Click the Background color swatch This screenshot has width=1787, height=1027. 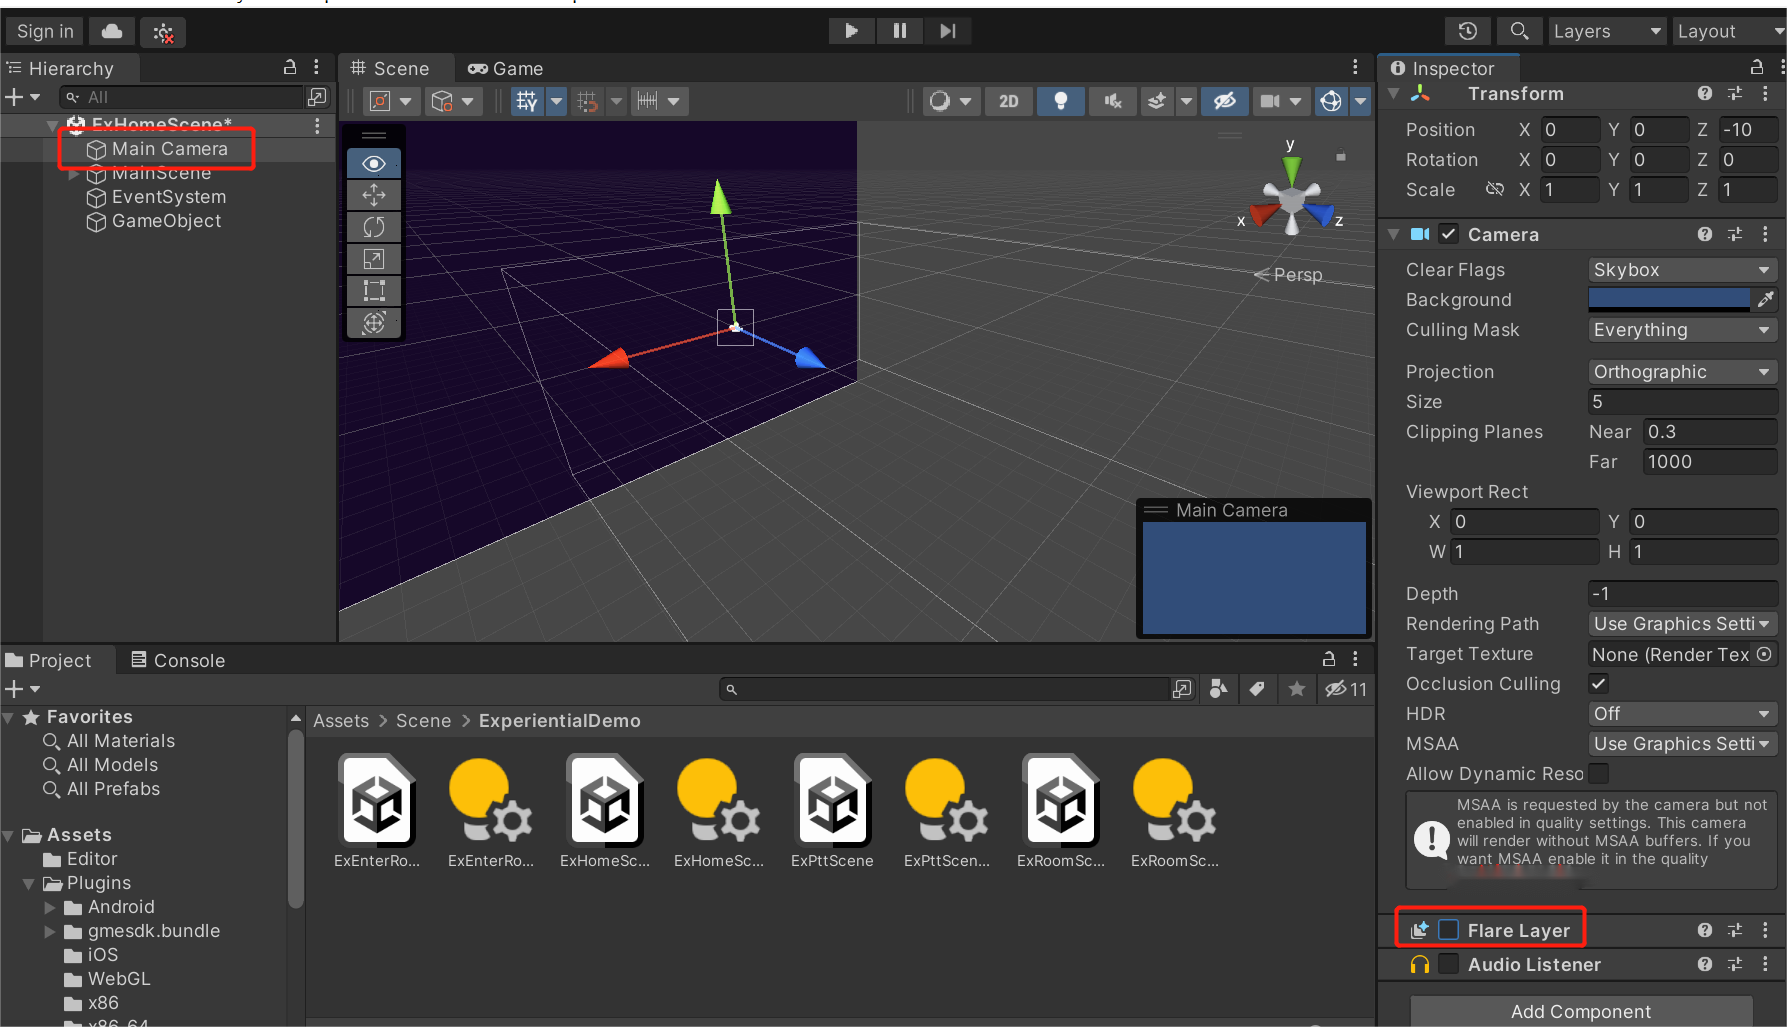pos(1668,299)
